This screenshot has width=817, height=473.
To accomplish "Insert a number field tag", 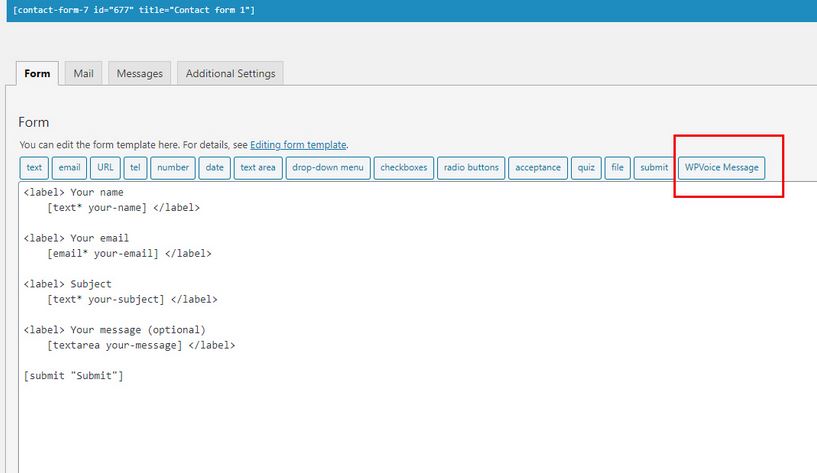I will click(173, 168).
